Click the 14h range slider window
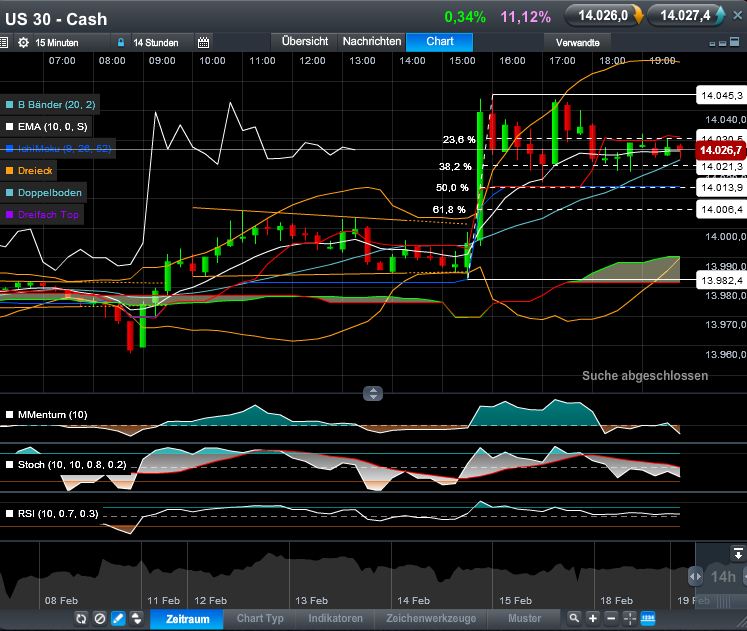 pos(721,577)
